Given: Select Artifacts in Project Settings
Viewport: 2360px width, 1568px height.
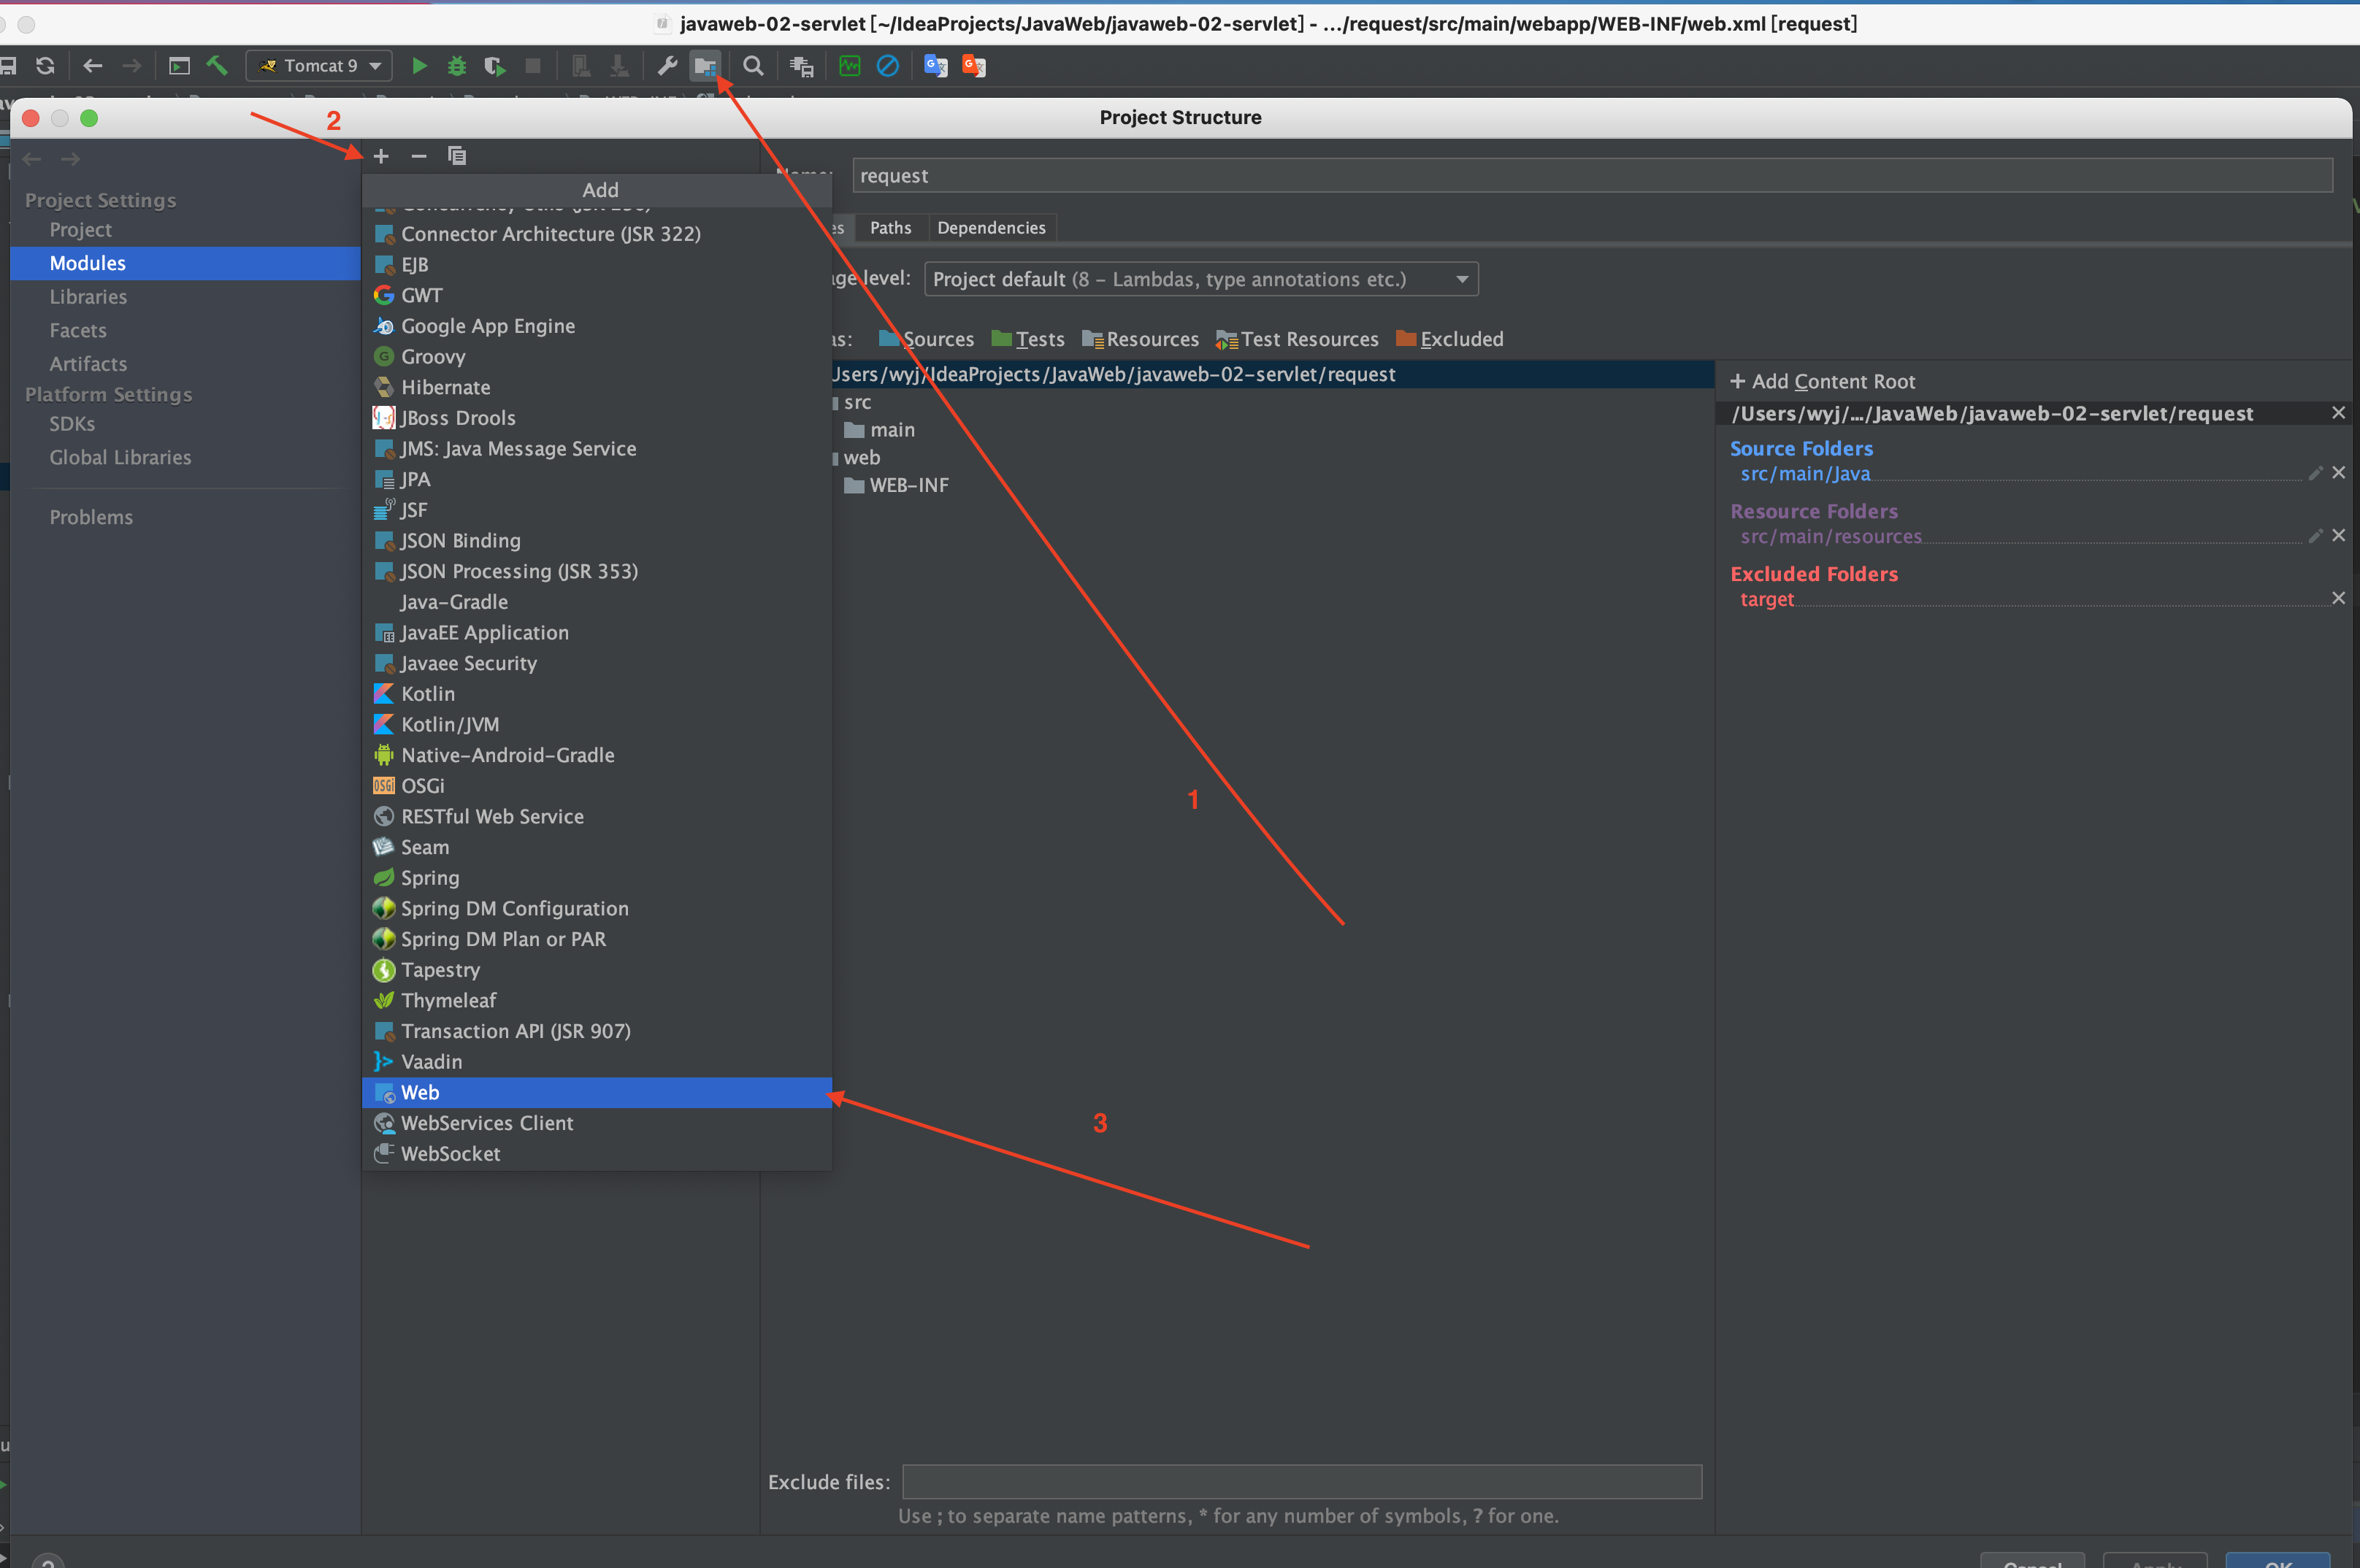Looking at the screenshot, I should [x=88, y=364].
